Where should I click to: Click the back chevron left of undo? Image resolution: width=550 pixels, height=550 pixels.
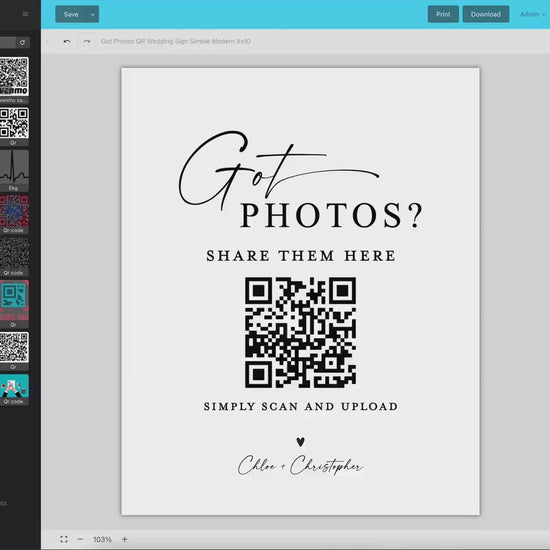[49, 41]
